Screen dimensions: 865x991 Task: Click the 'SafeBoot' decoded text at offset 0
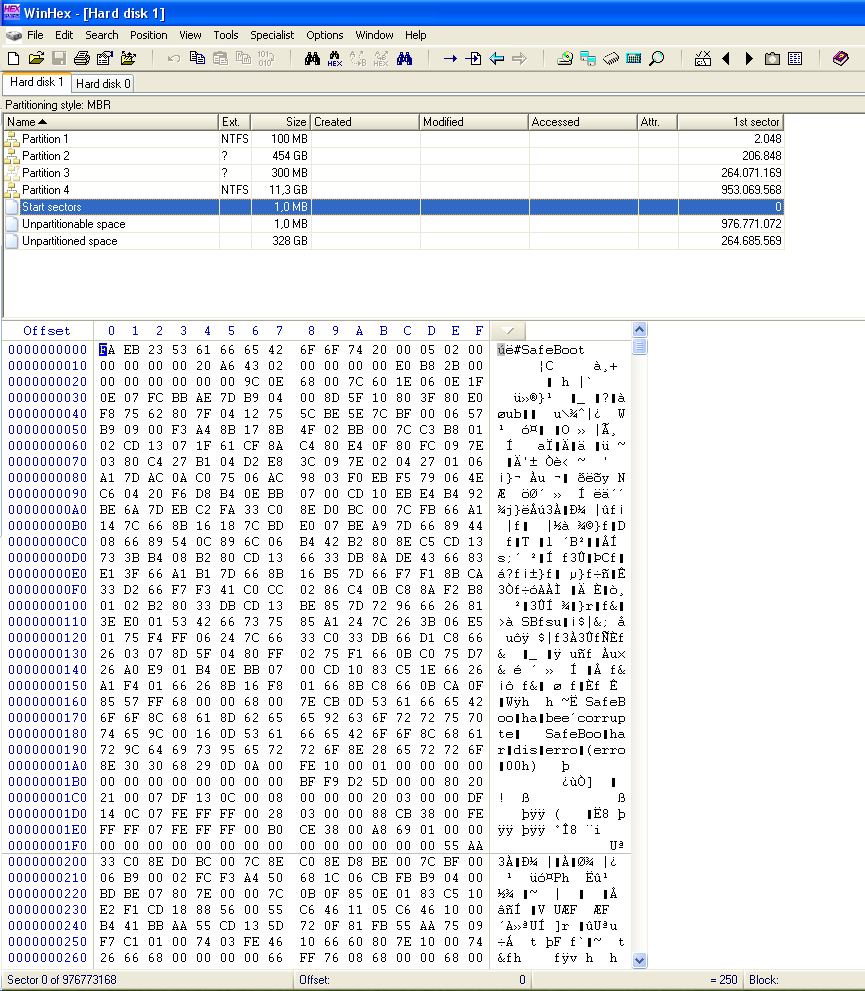coord(553,350)
